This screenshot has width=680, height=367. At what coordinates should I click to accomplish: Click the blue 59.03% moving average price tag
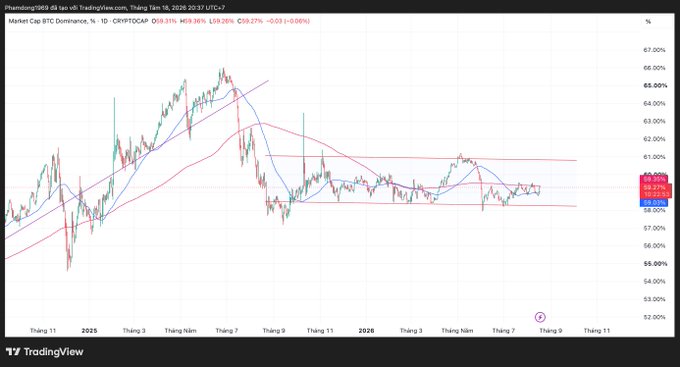pyautogui.click(x=654, y=203)
